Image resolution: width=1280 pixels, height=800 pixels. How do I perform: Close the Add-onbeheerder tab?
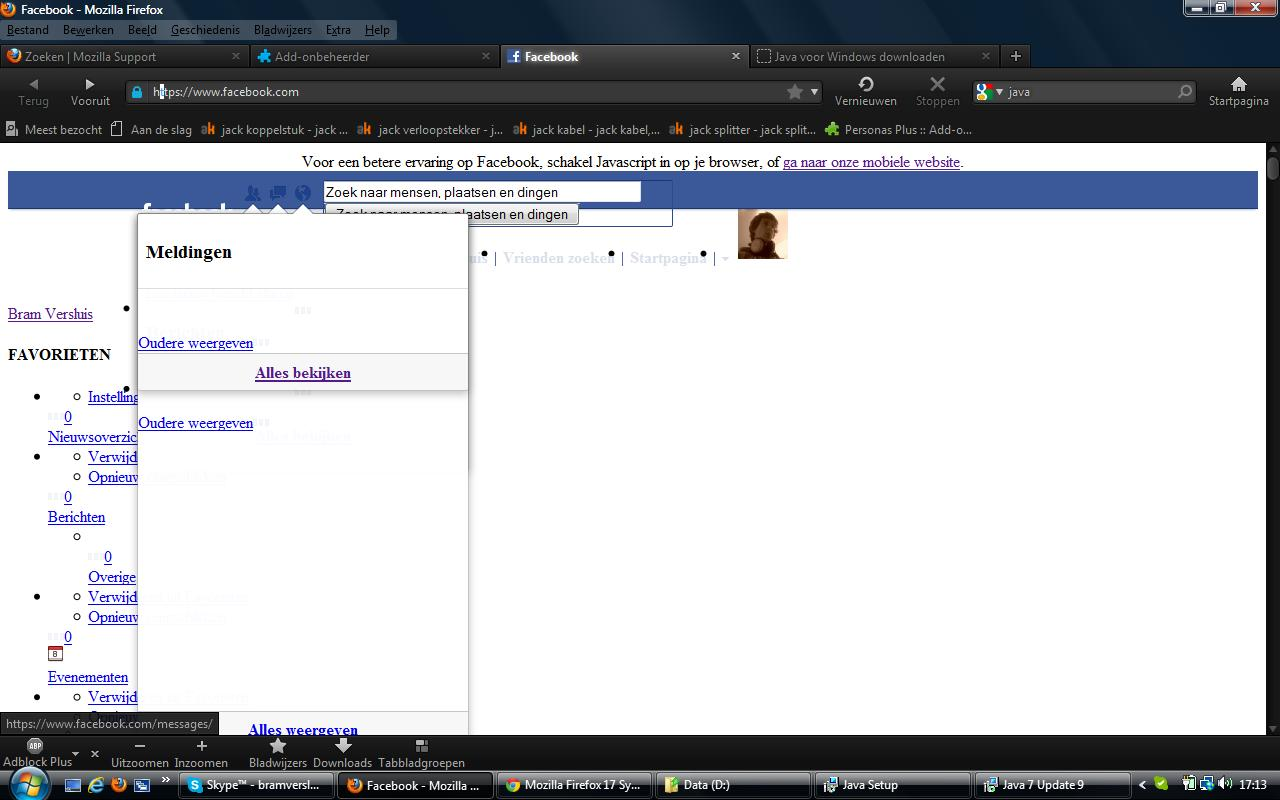tap(486, 56)
